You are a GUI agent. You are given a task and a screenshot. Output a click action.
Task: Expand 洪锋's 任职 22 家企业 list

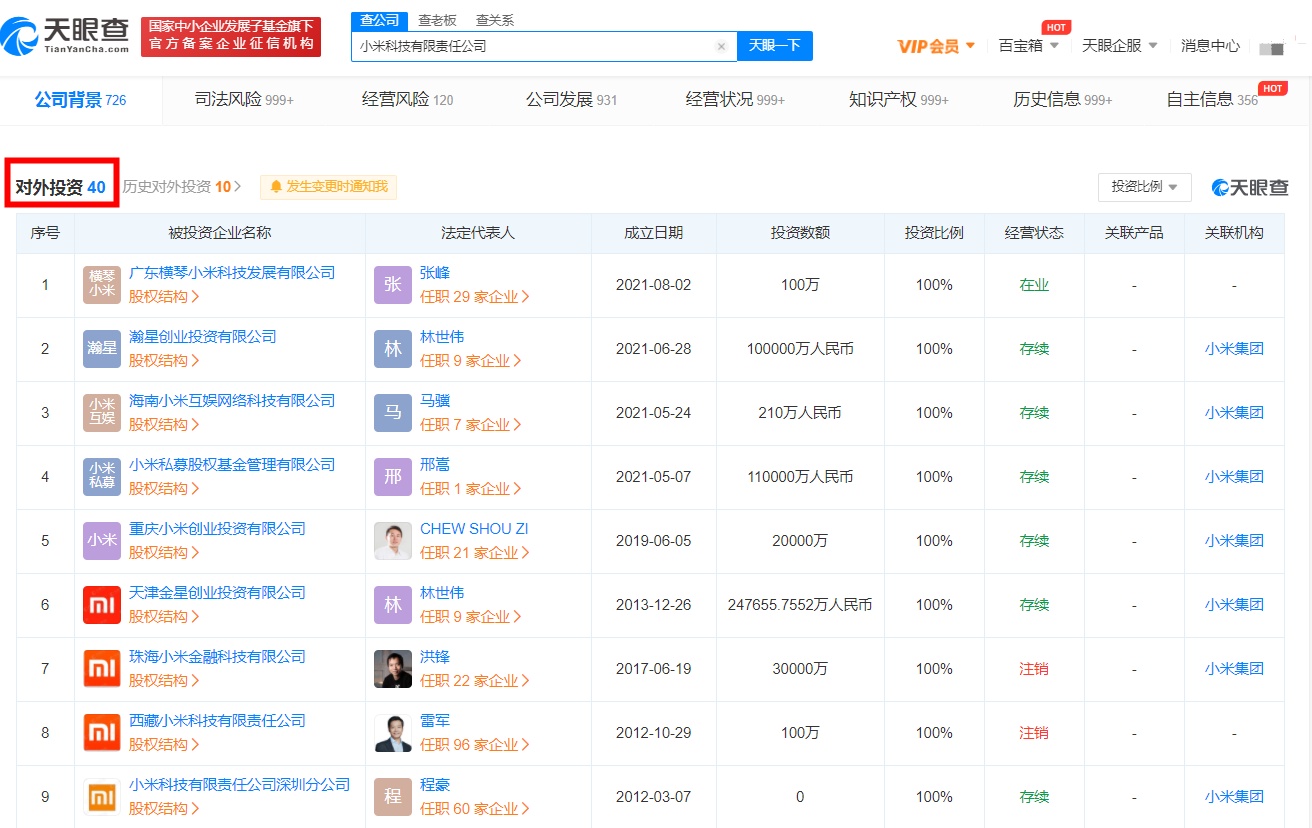pos(475,681)
